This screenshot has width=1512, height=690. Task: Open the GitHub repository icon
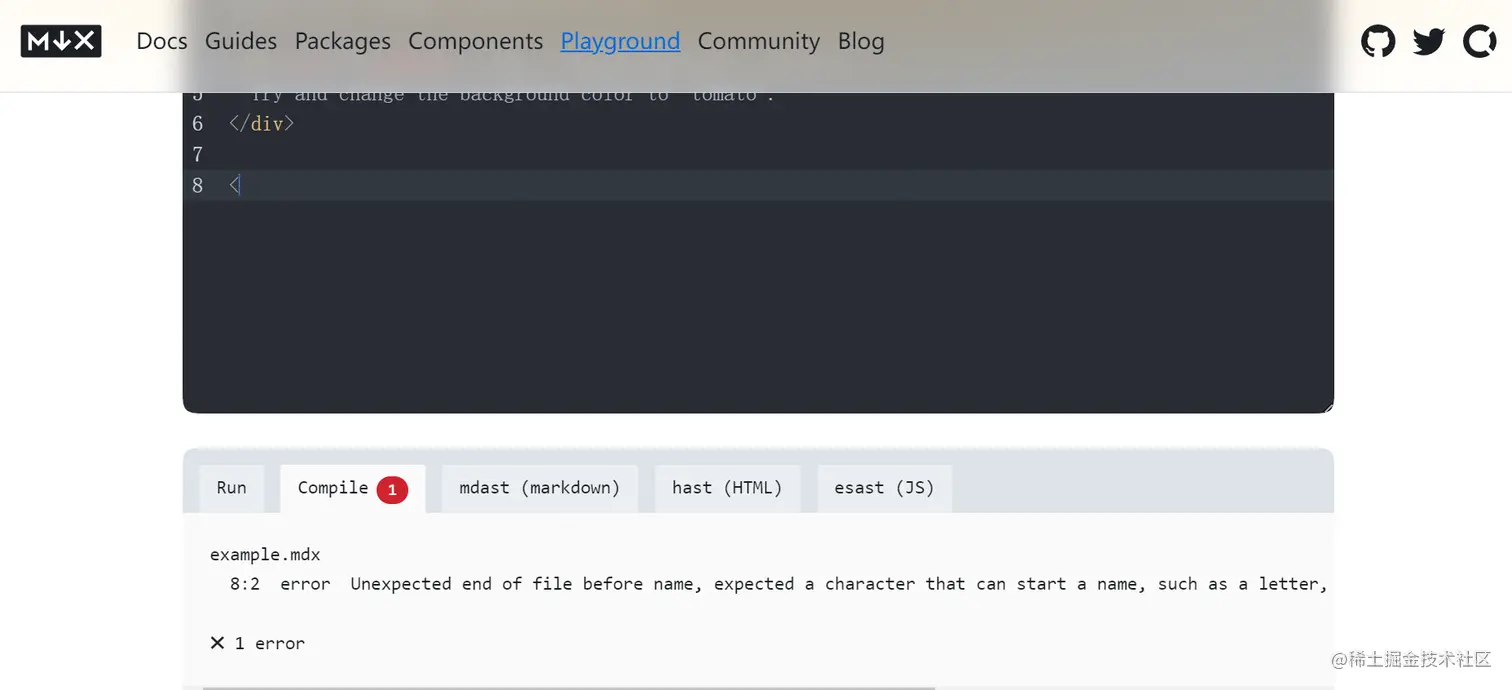[1378, 41]
